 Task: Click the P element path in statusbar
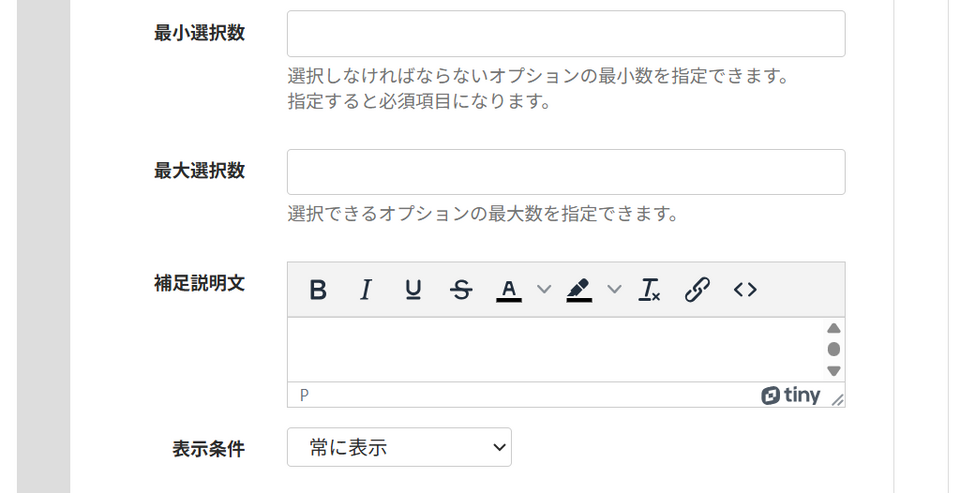(x=304, y=395)
